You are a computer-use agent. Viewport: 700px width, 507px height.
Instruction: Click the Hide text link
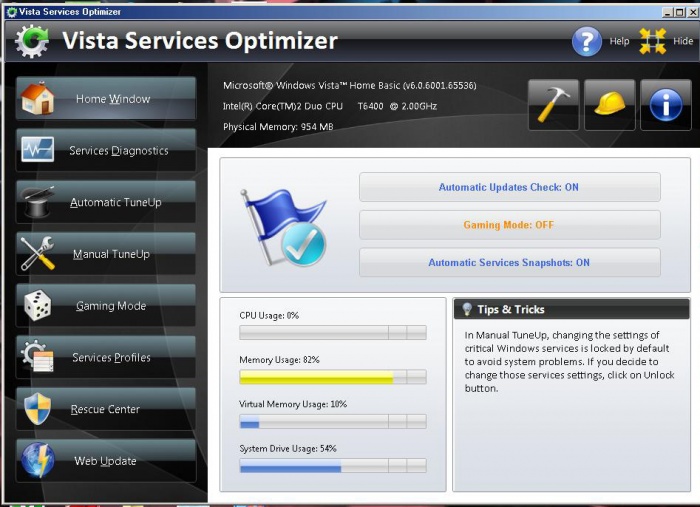point(683,41)
